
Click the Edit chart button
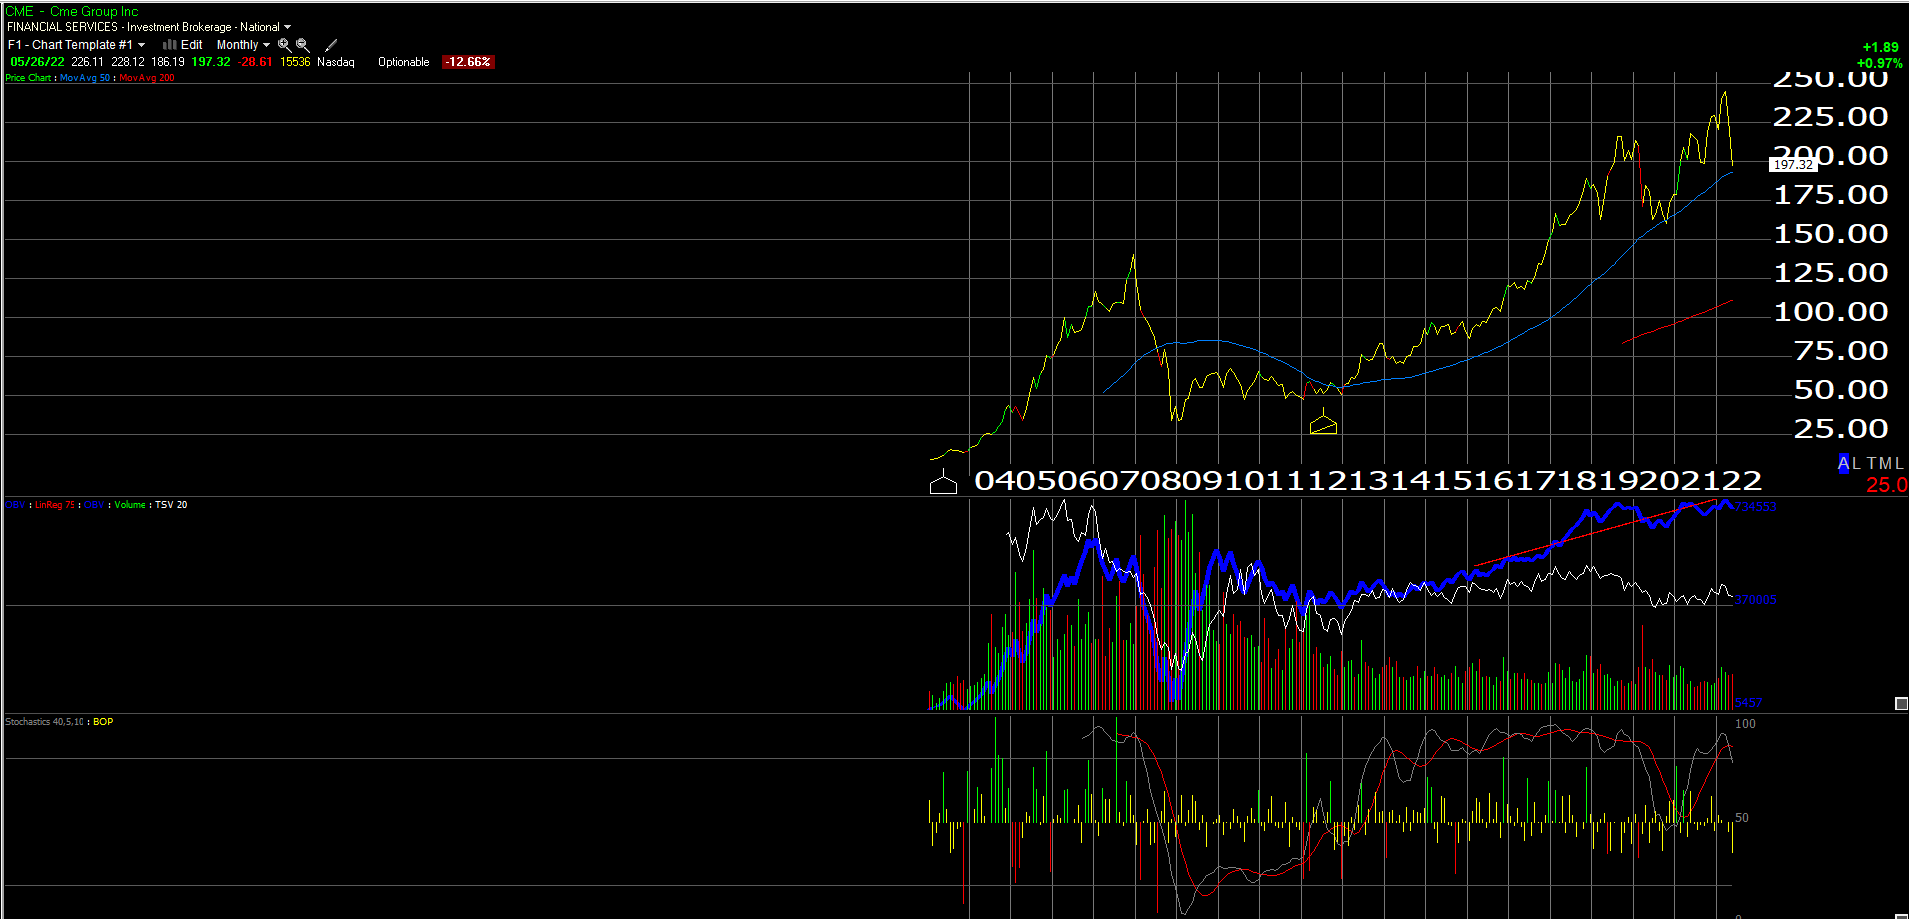[191, 45]
